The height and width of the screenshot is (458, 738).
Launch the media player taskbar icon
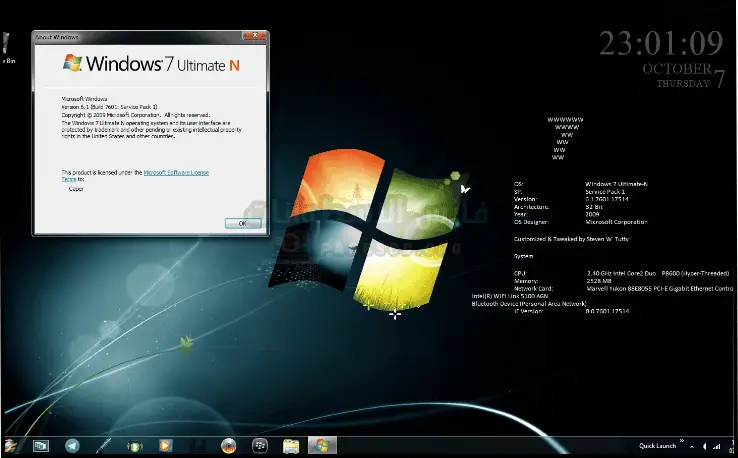[x=165, y=446]
